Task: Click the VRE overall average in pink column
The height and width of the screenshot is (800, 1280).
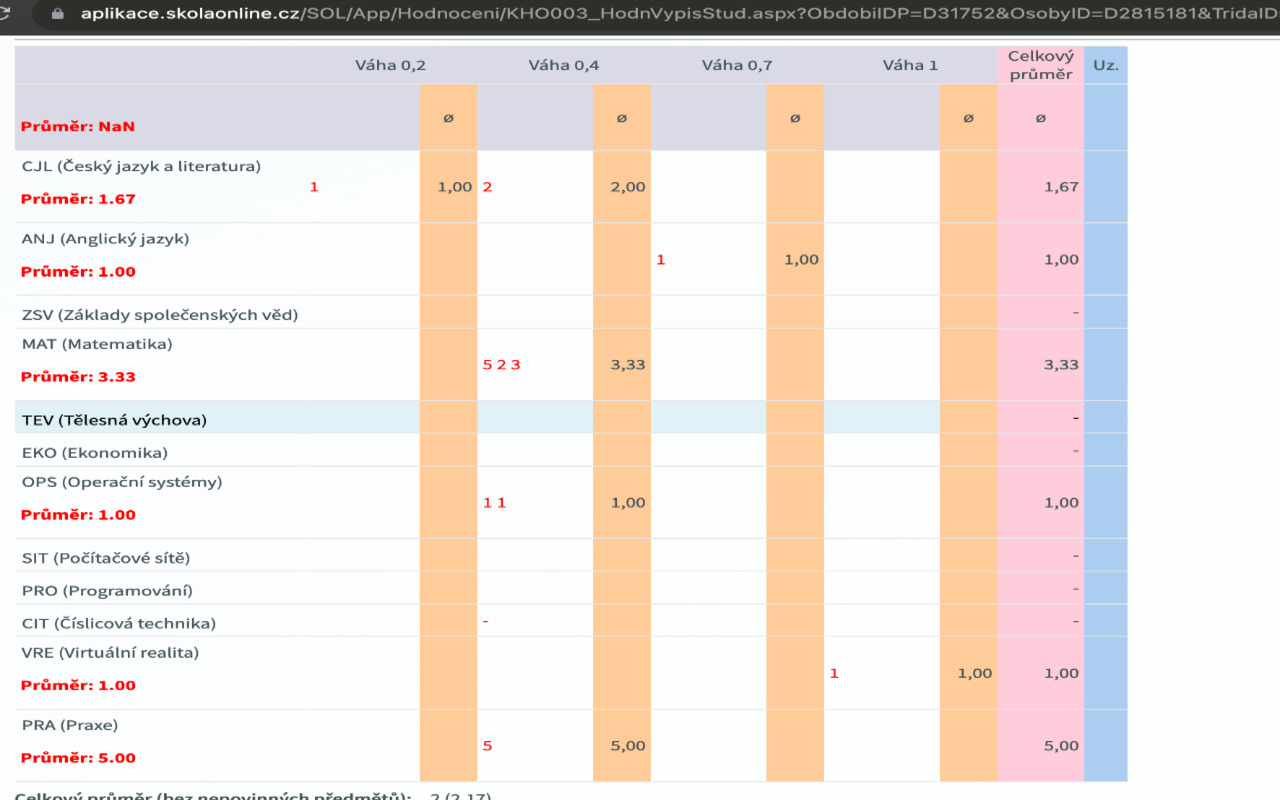Action: 1061,674
